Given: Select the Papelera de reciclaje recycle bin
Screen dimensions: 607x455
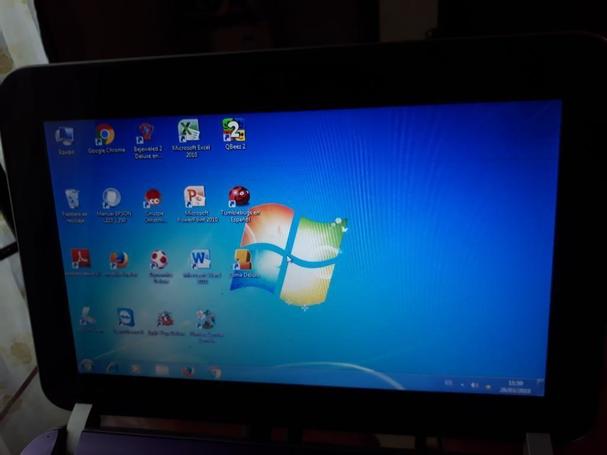Looking at the screenshot, I should (x=74, y=205).
